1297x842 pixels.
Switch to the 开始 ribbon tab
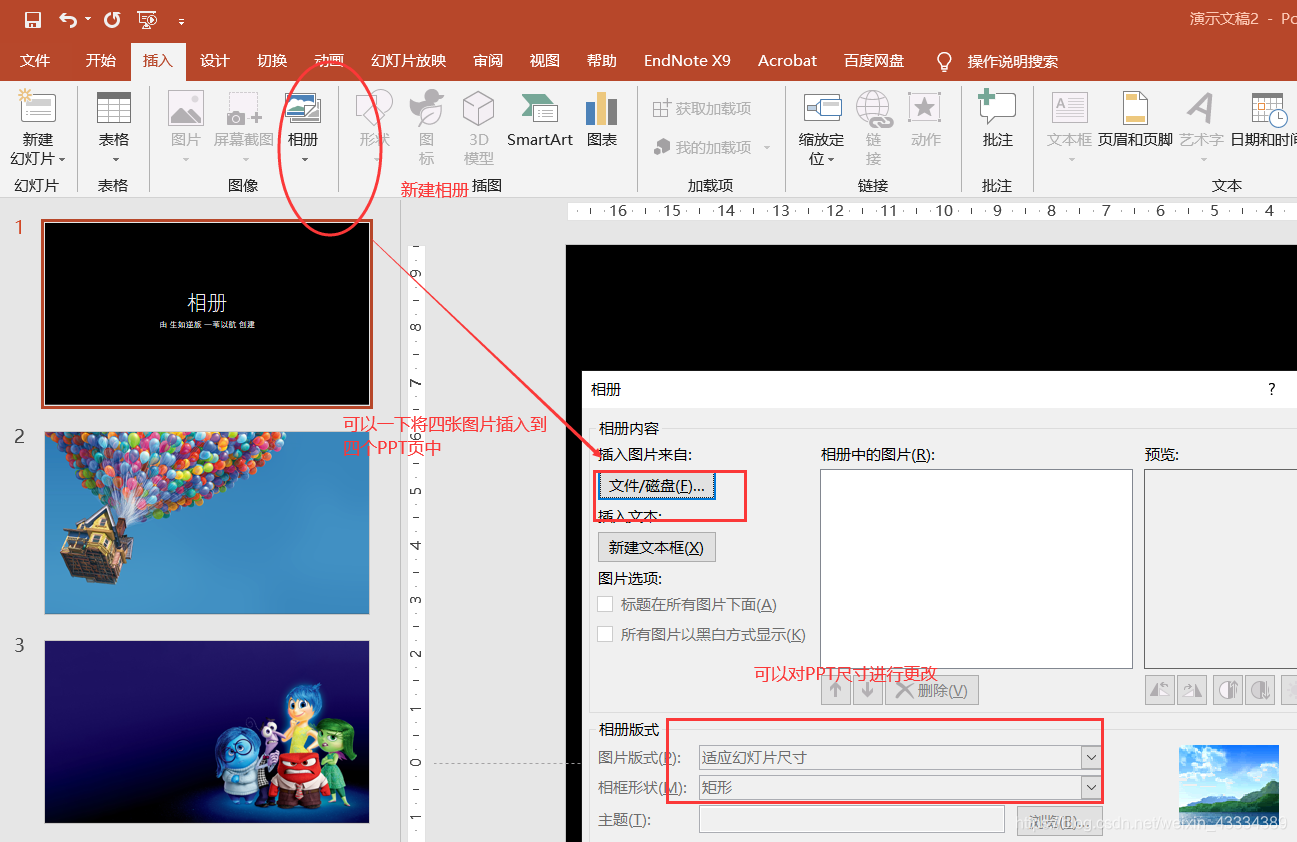101,61
